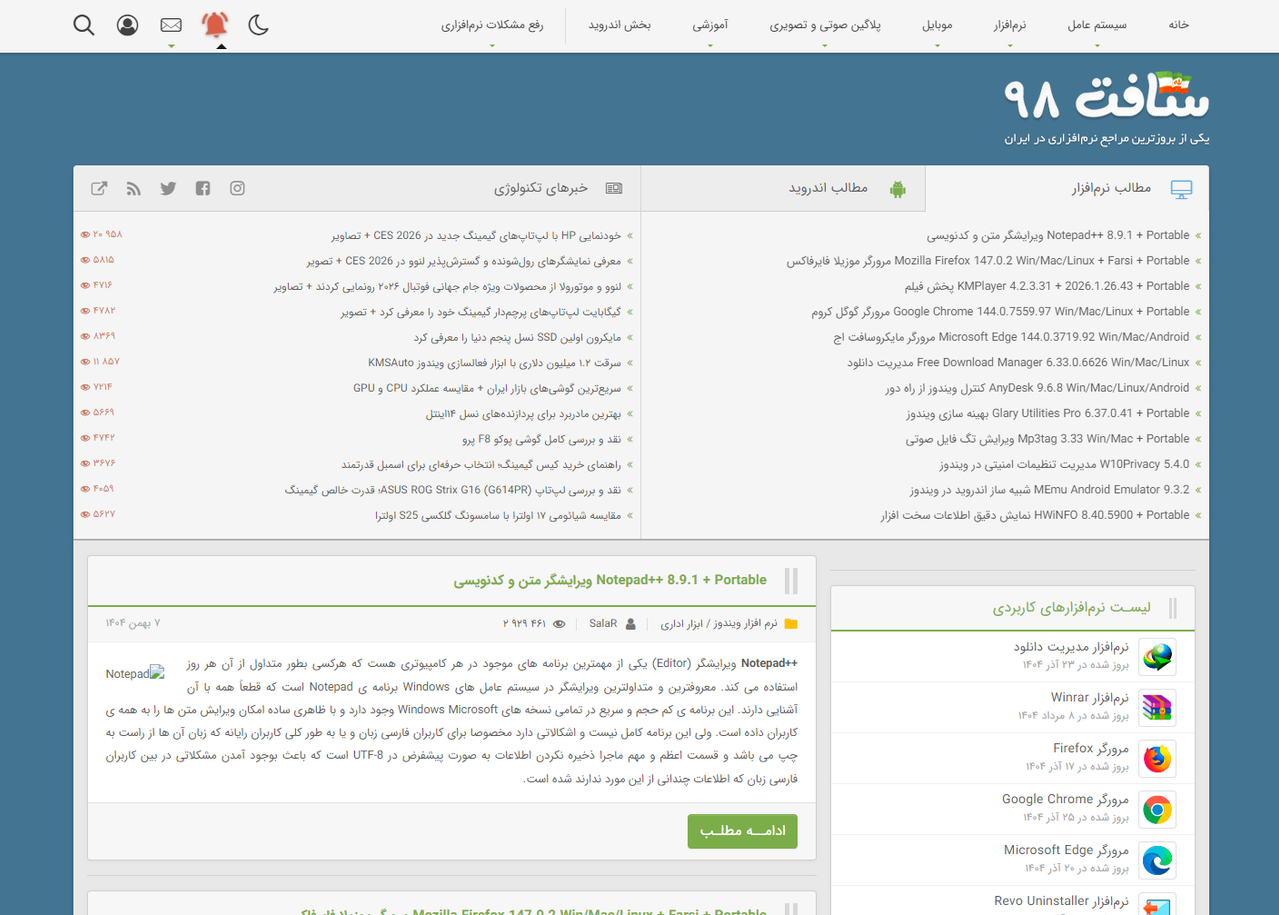
Task: Open Galaxy S25 Ultra comparison news
Action: click(498, 515)
